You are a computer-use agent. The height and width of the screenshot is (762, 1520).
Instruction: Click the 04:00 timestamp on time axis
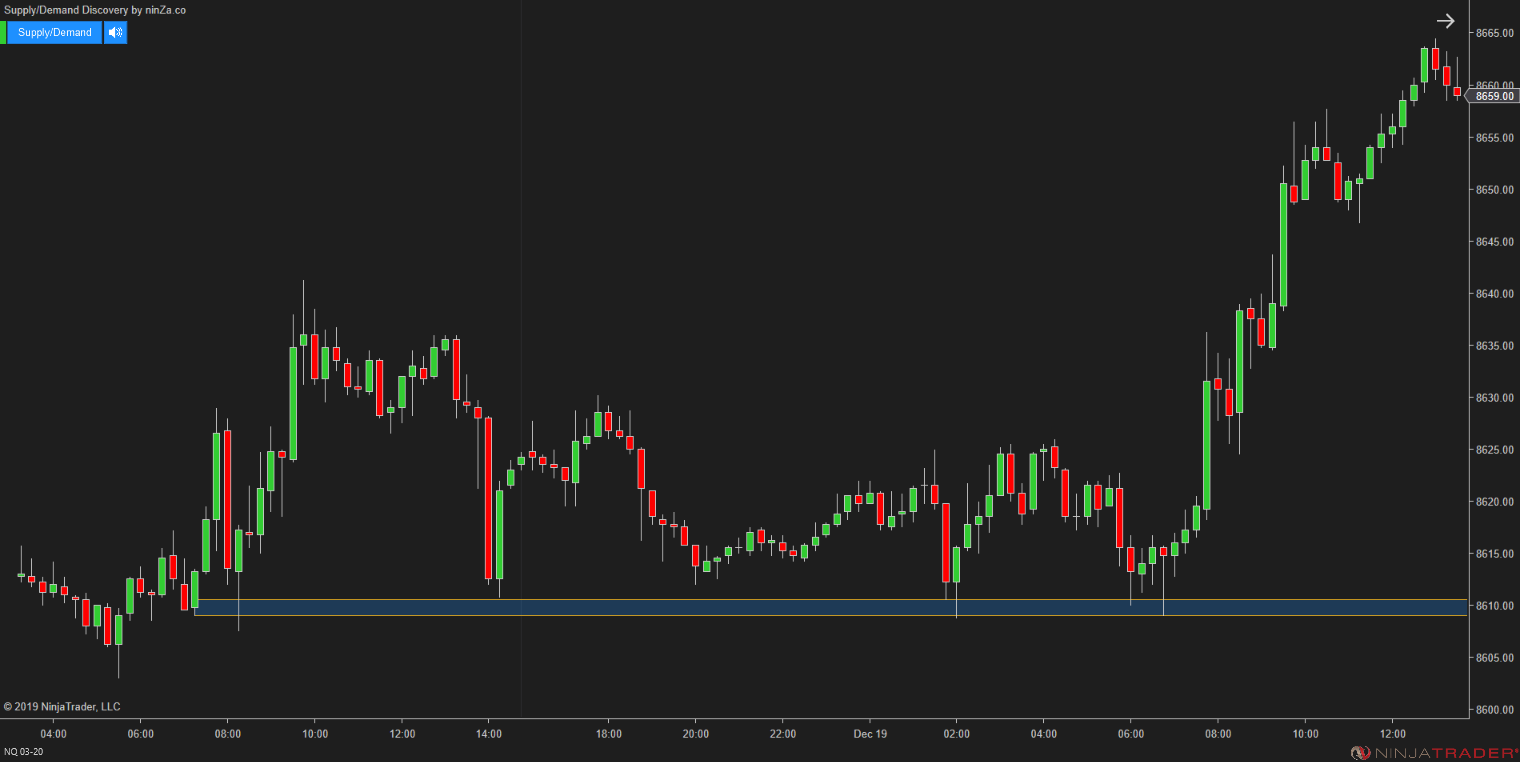point(53,734)
